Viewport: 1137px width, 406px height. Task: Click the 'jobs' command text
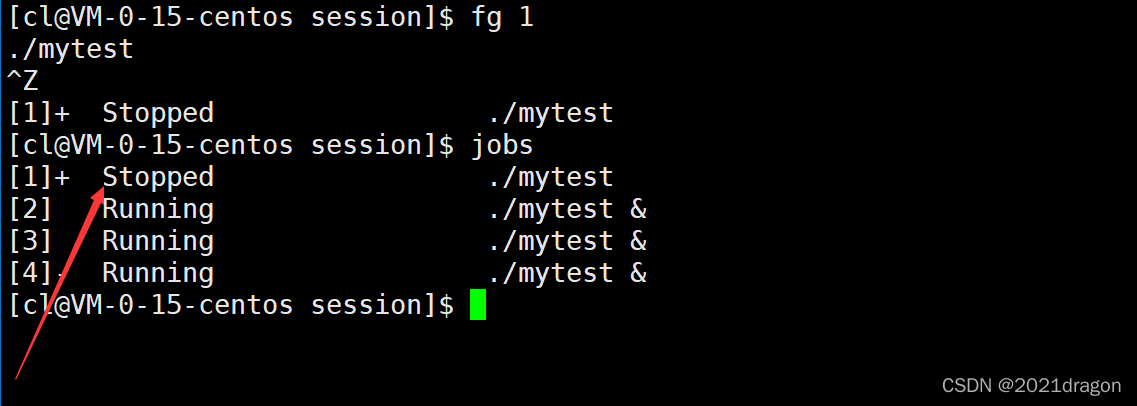pyautogui.click(x=503, y=146)
